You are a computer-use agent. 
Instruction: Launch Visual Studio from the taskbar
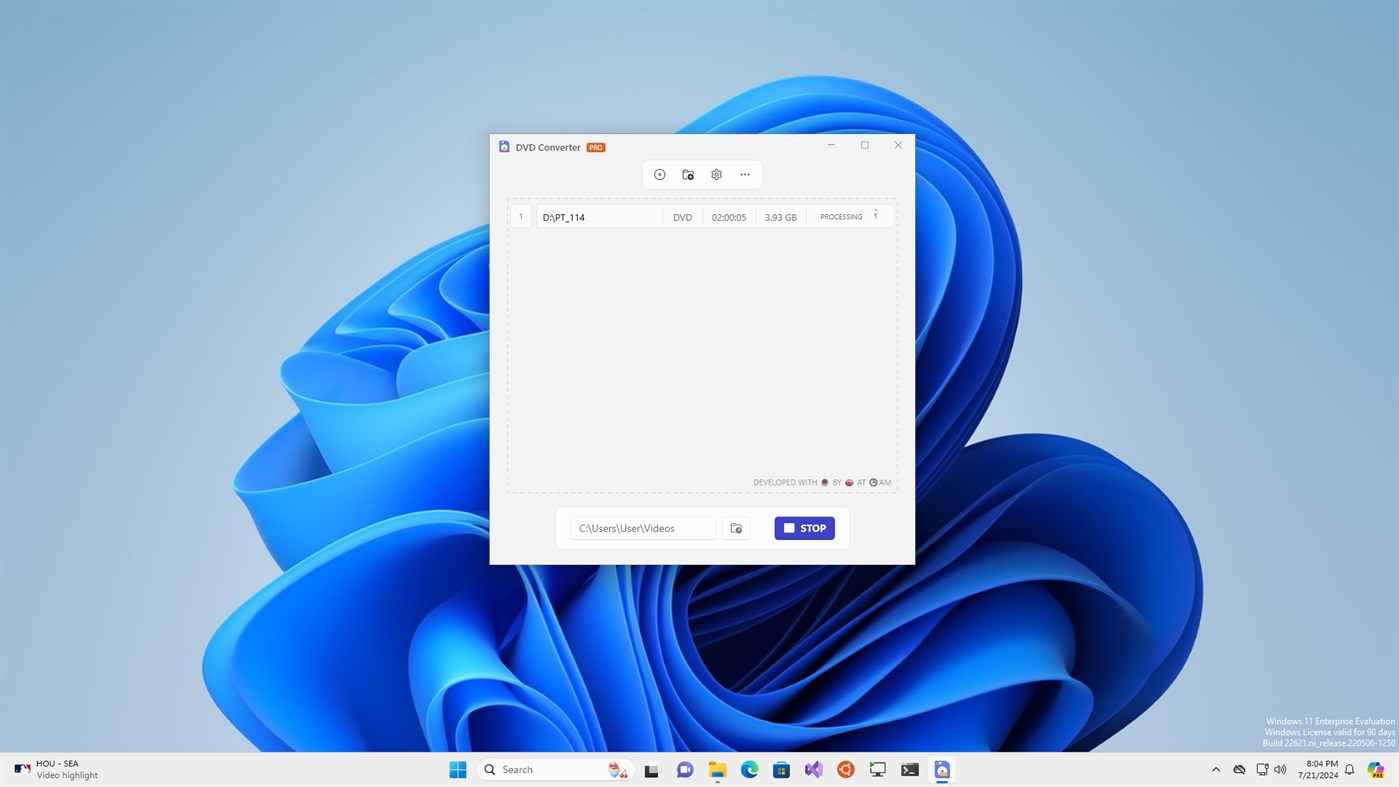pyautogui.click(x=813, y=769)
